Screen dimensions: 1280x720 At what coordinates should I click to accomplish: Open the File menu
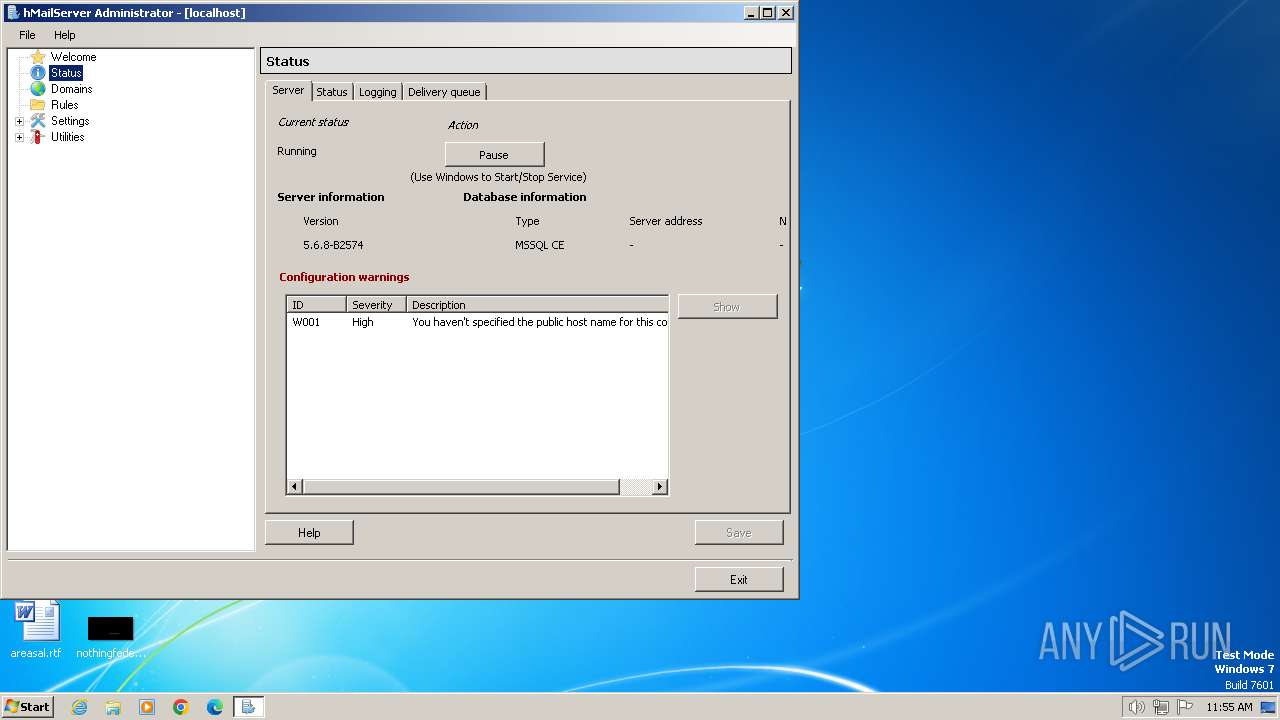(27, 35)
